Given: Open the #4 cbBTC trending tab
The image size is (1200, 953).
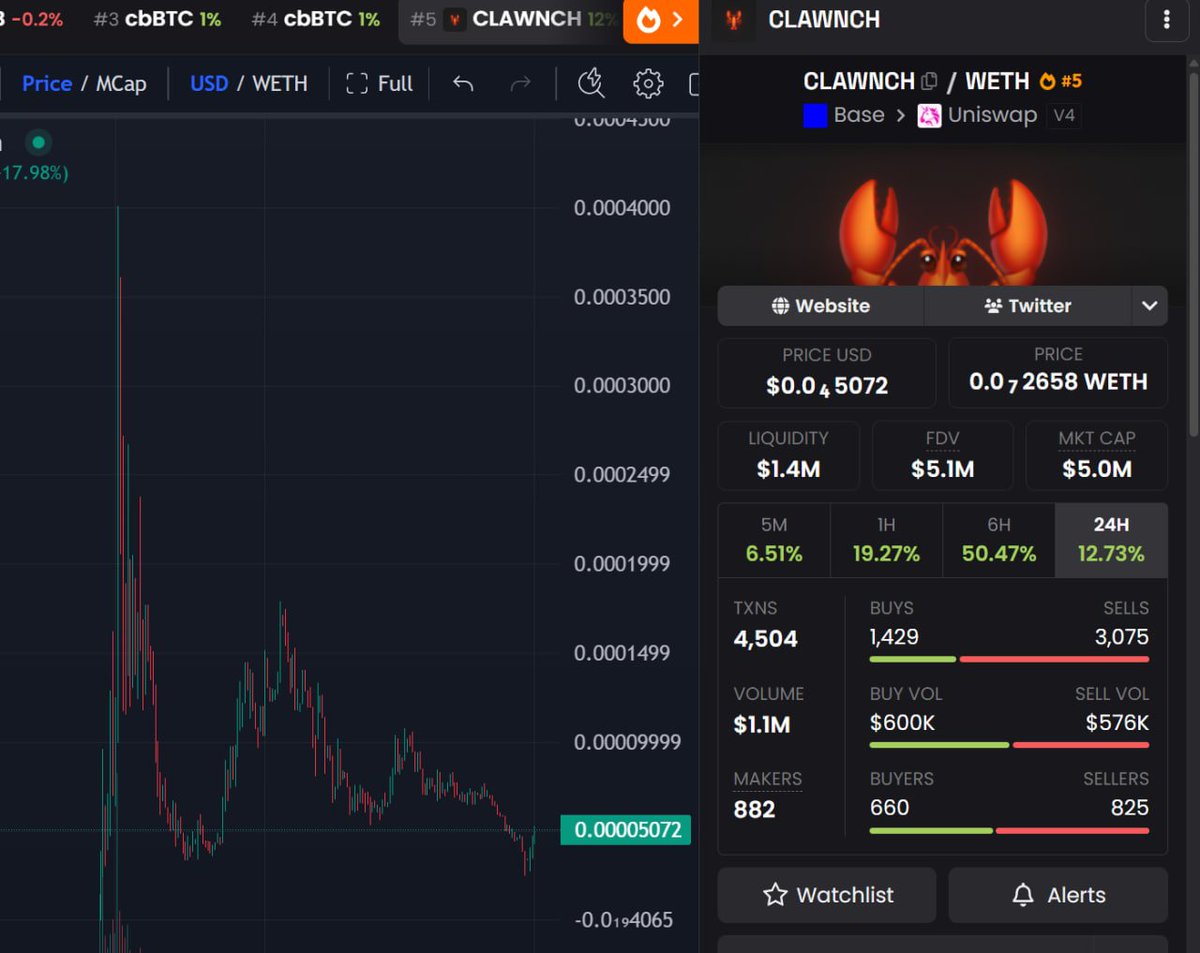Looking at the screenshot, I should pyautogui.click(x=315, y=20).
